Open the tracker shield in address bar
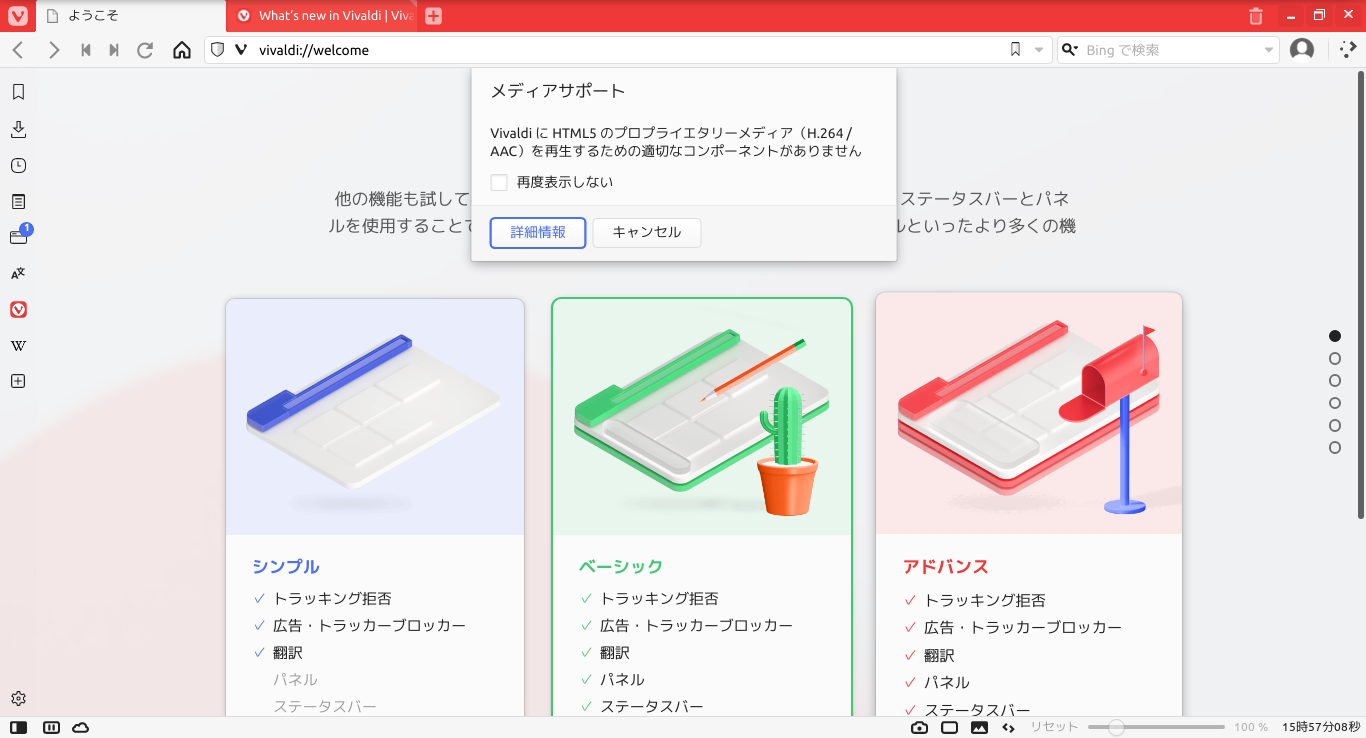This screenshot has height=738, width=1366. point(218,50)
